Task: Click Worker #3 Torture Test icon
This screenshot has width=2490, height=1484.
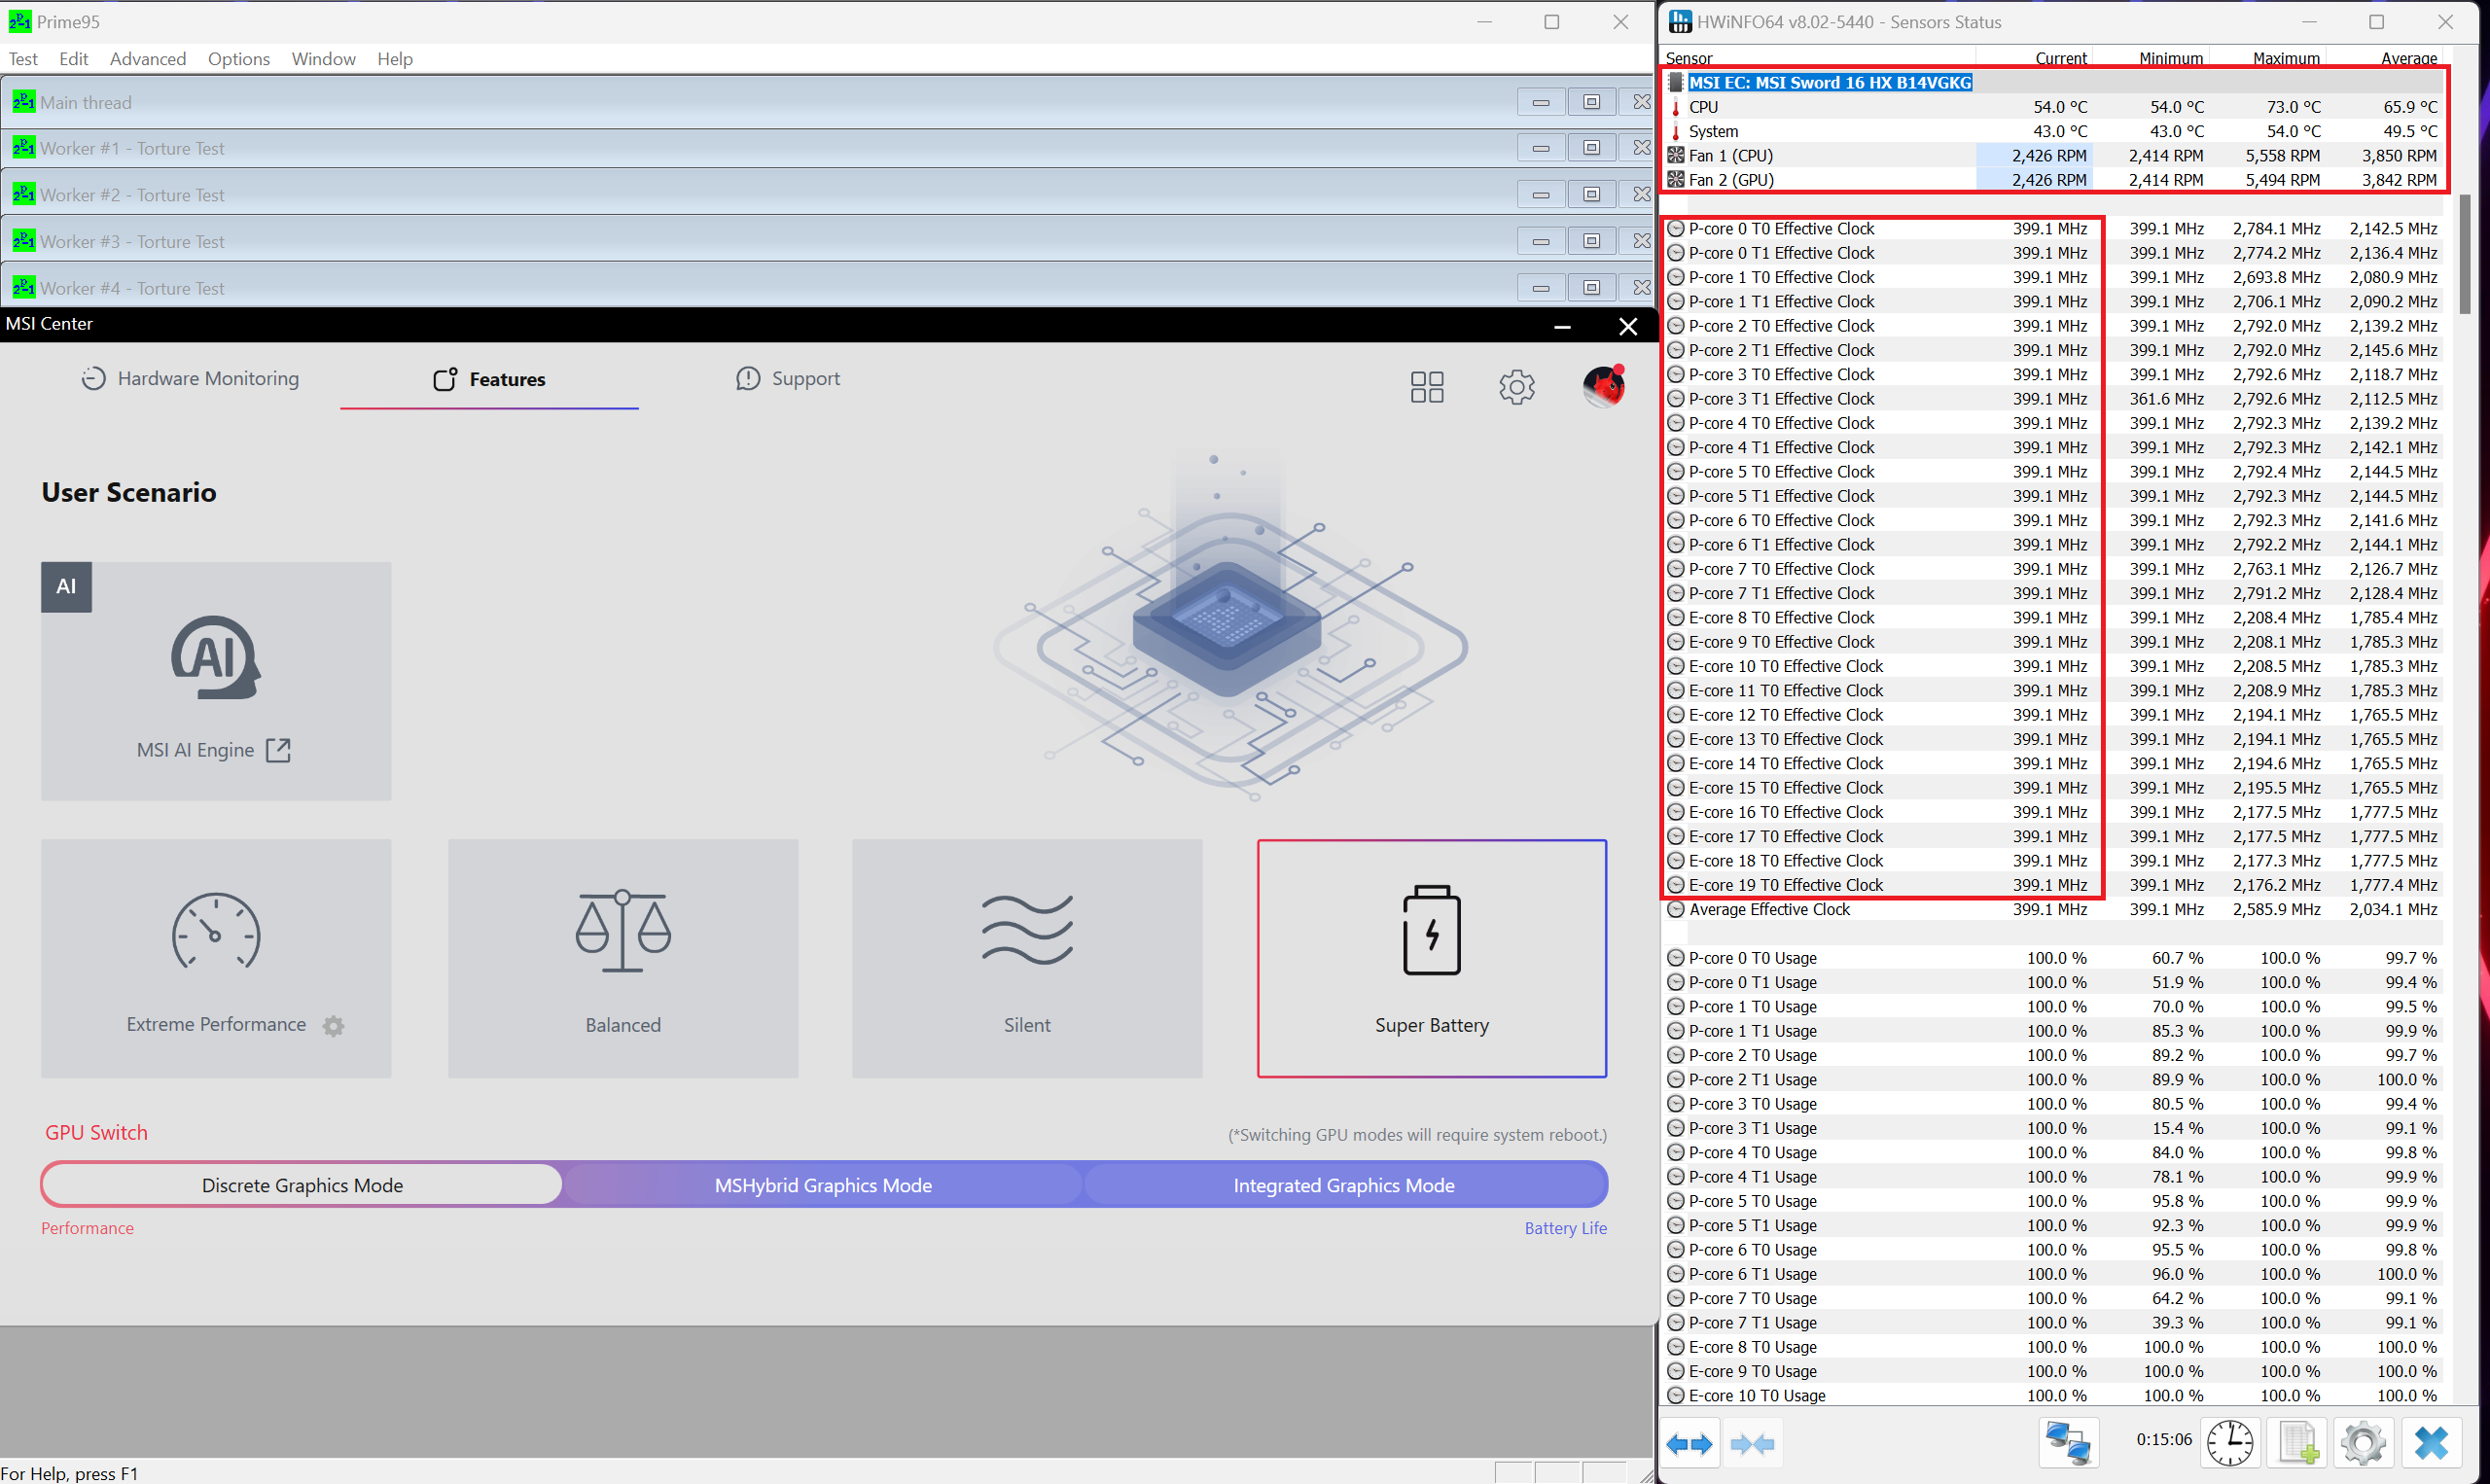Action: [x=24, y=241]
